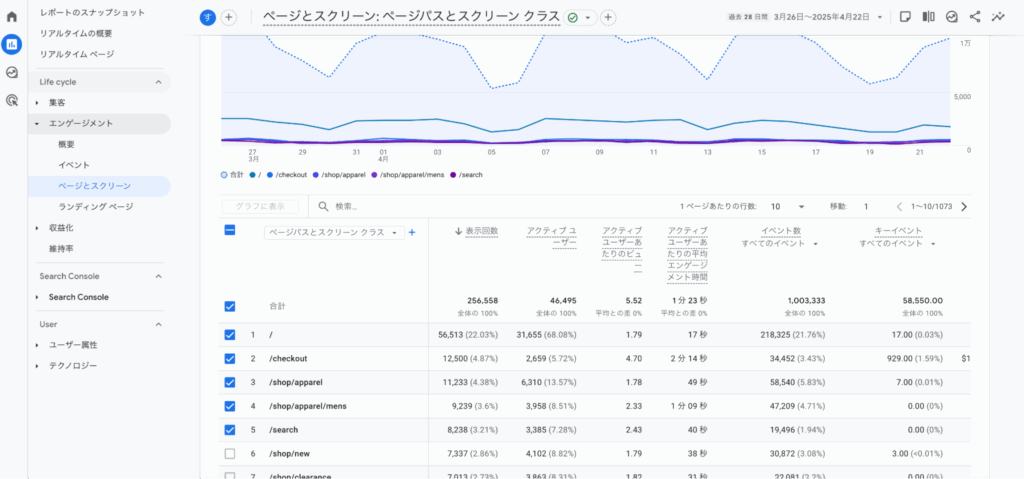Collapse the エンゲージメント menu
The width and height of the screenshot is (1024, 479).
(x=37, y=124)
